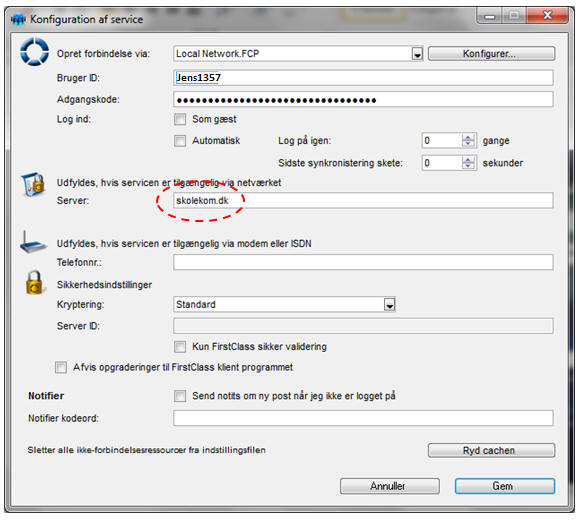Enable Send notits om ny post
Image resolution: width=584 pixels, height=521 pixels.
point(180,396)
